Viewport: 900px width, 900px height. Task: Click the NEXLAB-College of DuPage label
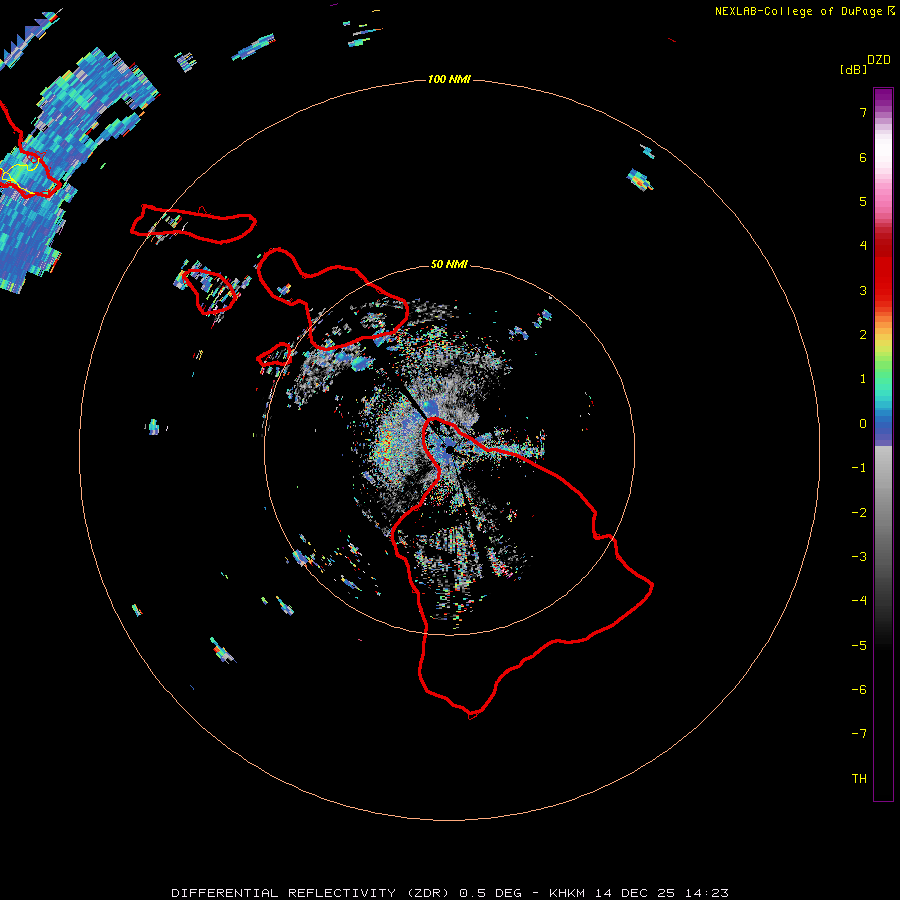(x=804, y=11)
